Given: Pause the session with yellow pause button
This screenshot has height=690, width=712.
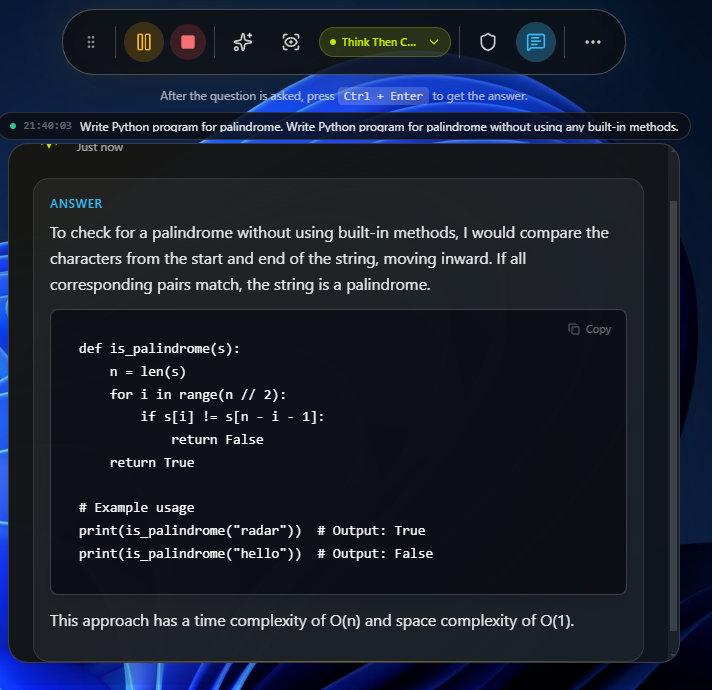Looking at the screenshot, I should click(x=144, y=42).
